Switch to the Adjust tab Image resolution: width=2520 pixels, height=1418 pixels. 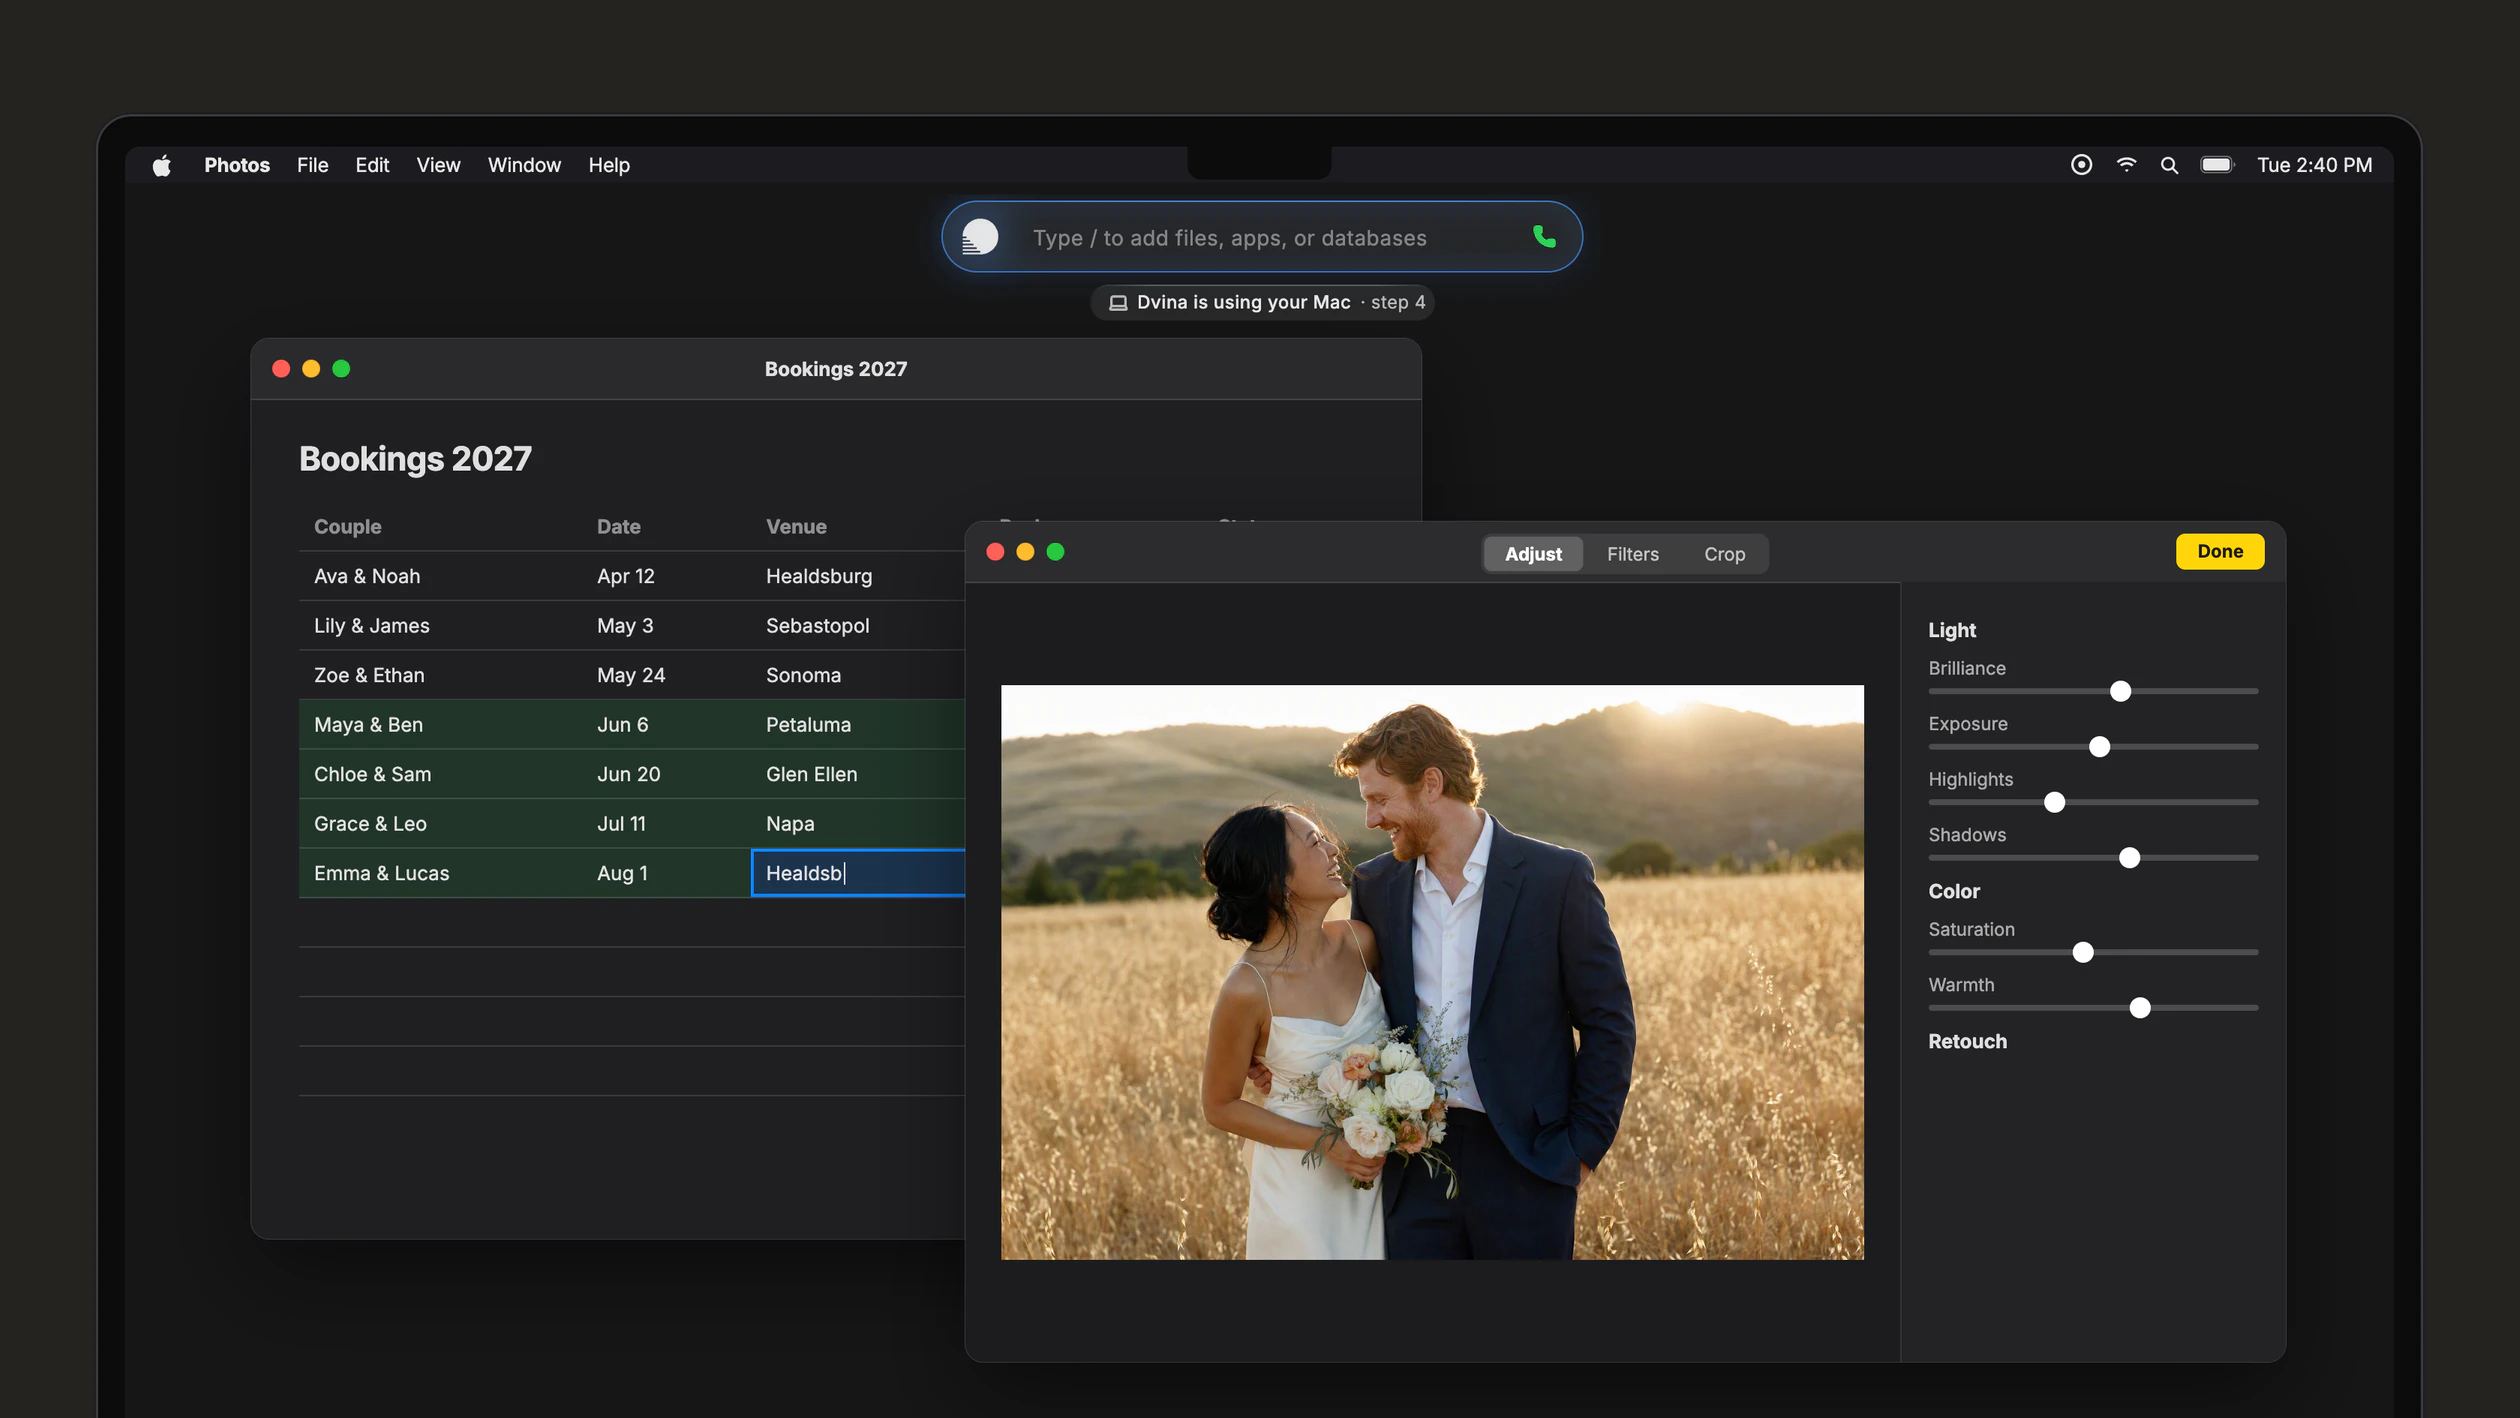coord(1533,554)
